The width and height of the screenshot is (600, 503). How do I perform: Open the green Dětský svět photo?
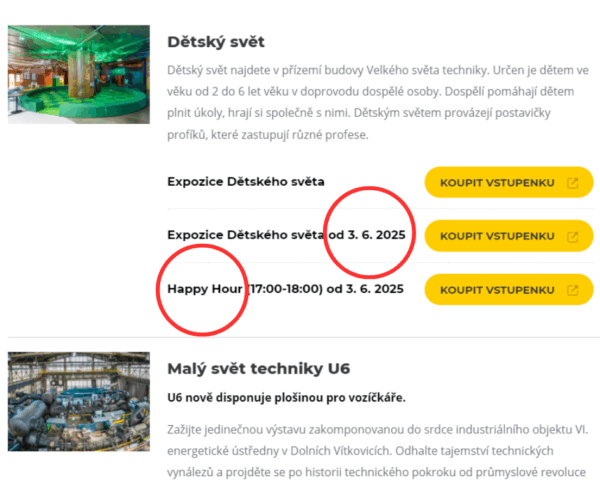point(79,75)
